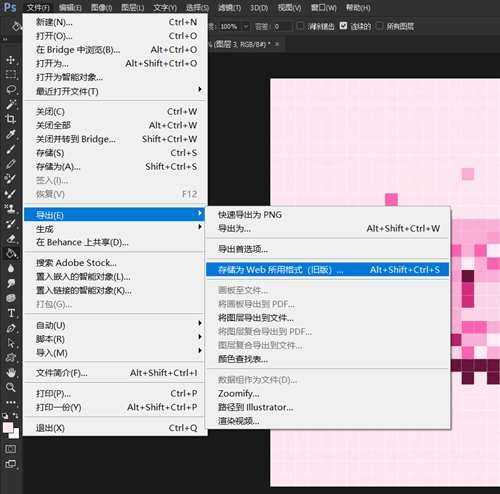This screenshot has width=500, height=494.
Task: Open the 滤镜(T) menu
Action: pos(229,7)
